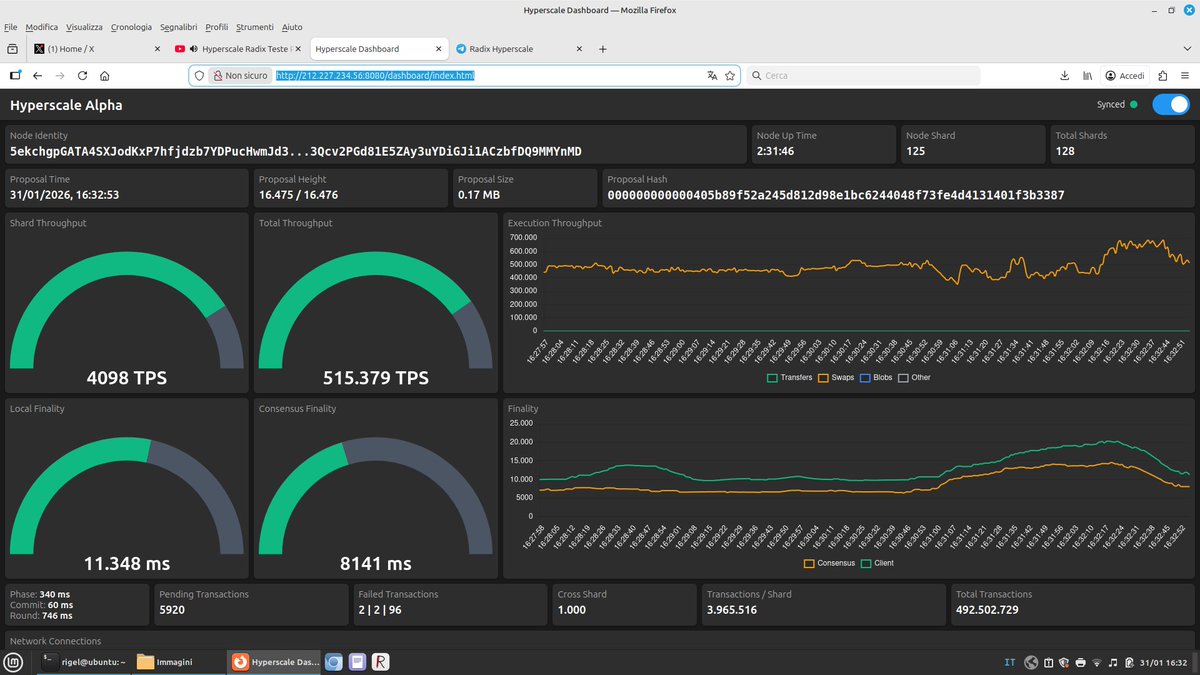Click the tracking protection shield icon

[x=199, y=75]
